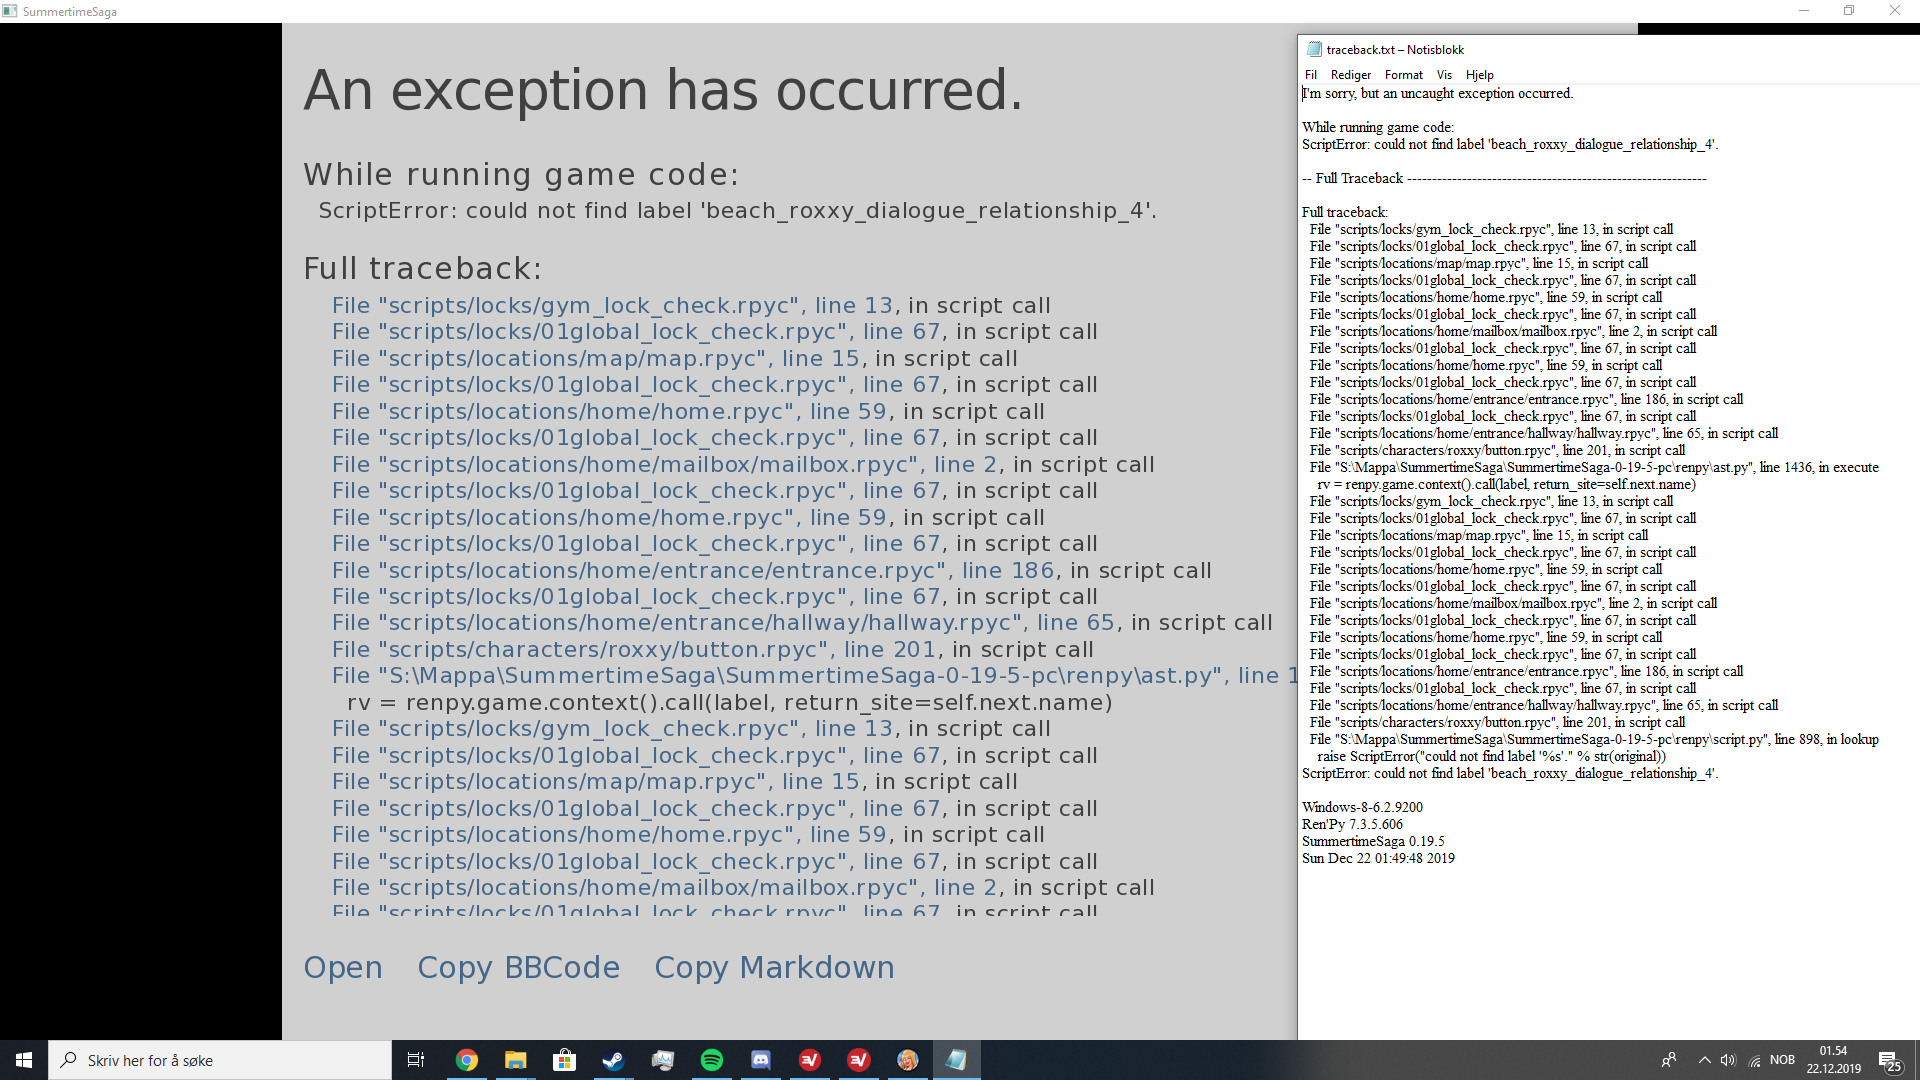The image size is (1920, 1080).
Task: Open the Rediger menu
Action: (1350, 75)
